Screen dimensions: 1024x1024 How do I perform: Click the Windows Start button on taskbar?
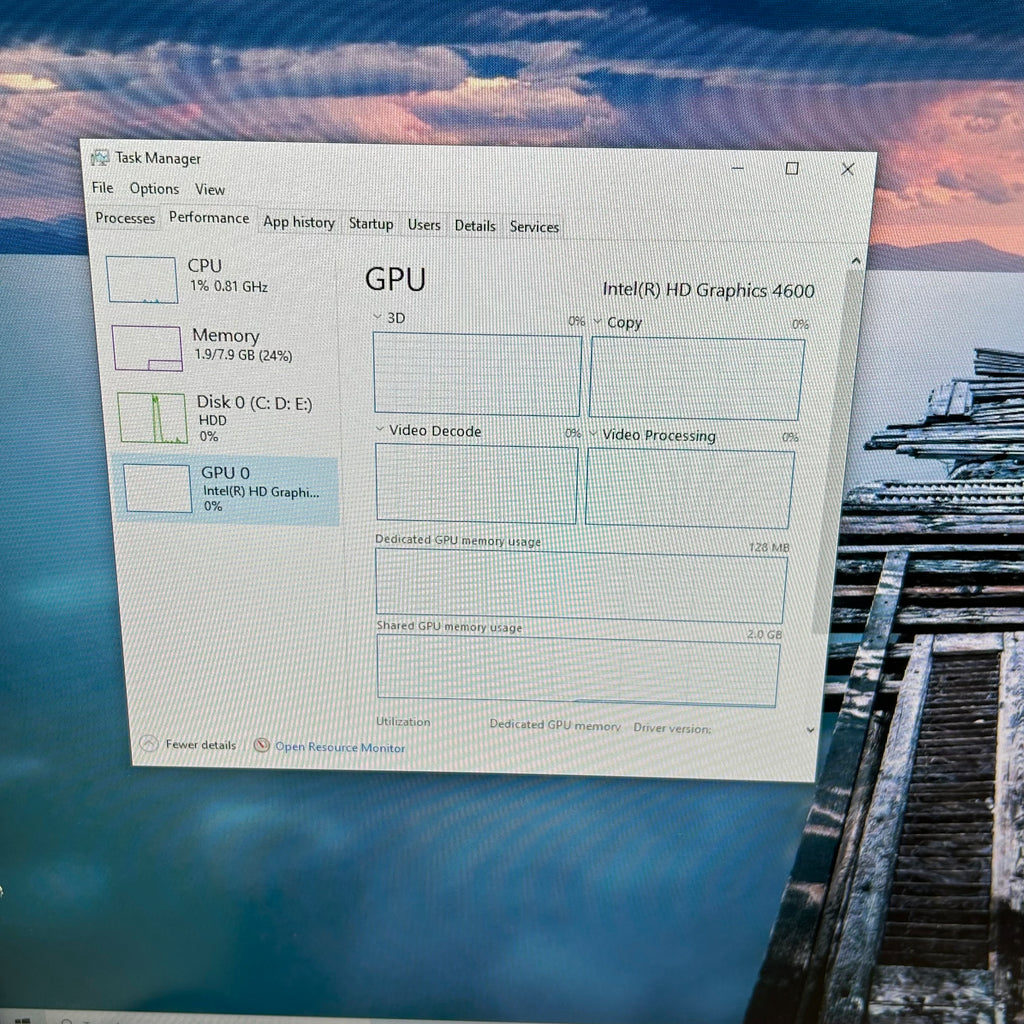click(22, 1020)
